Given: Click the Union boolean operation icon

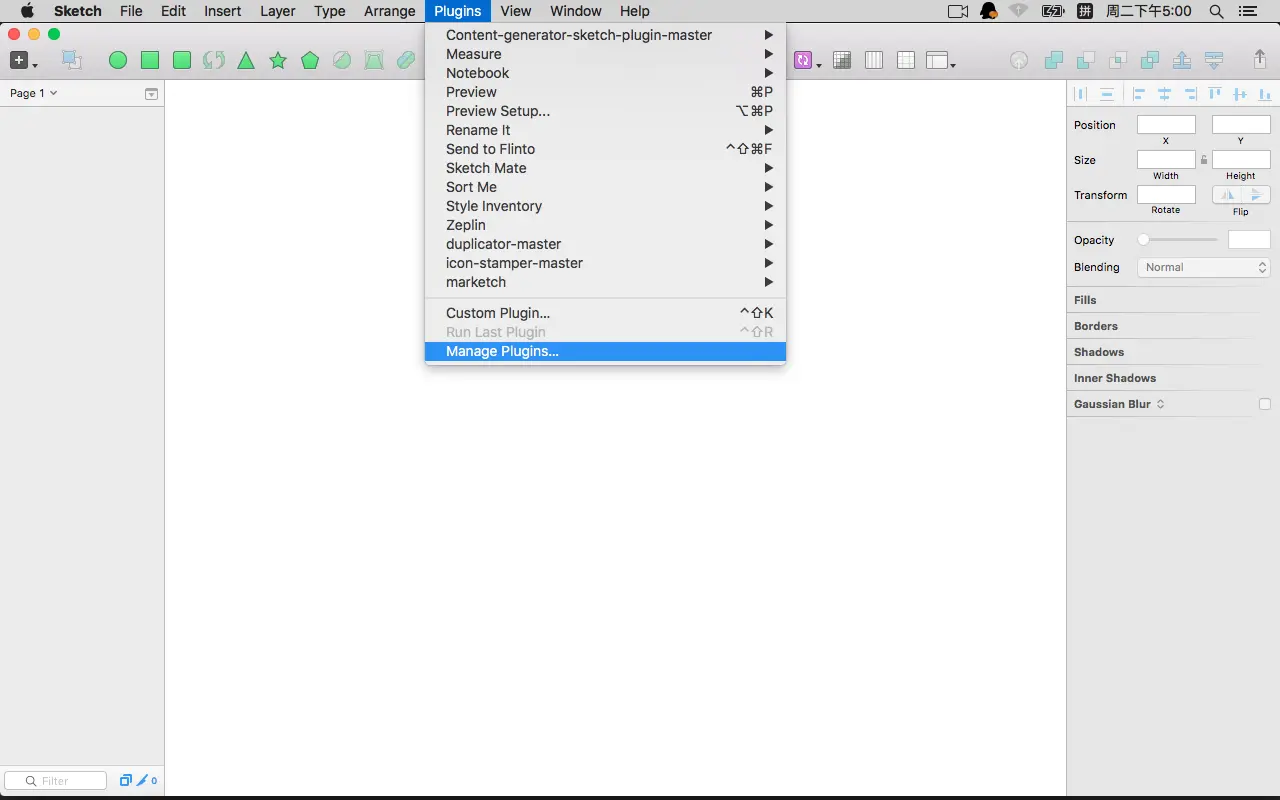Looking at the screenshot, I should click(1054, 60).
